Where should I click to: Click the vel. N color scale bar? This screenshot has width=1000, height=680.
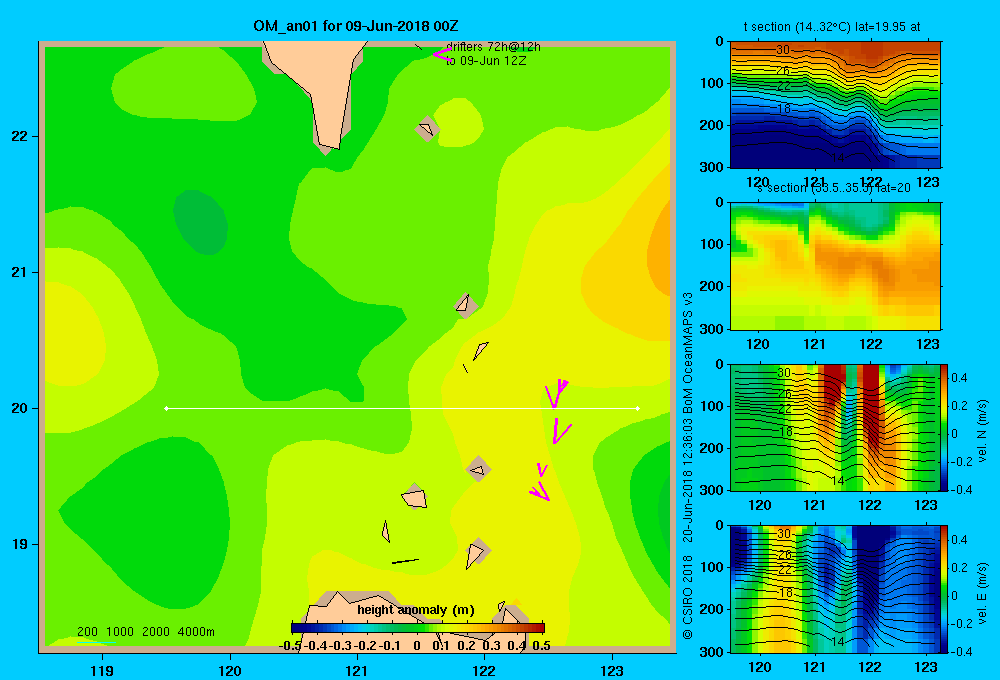click(944, 427)
